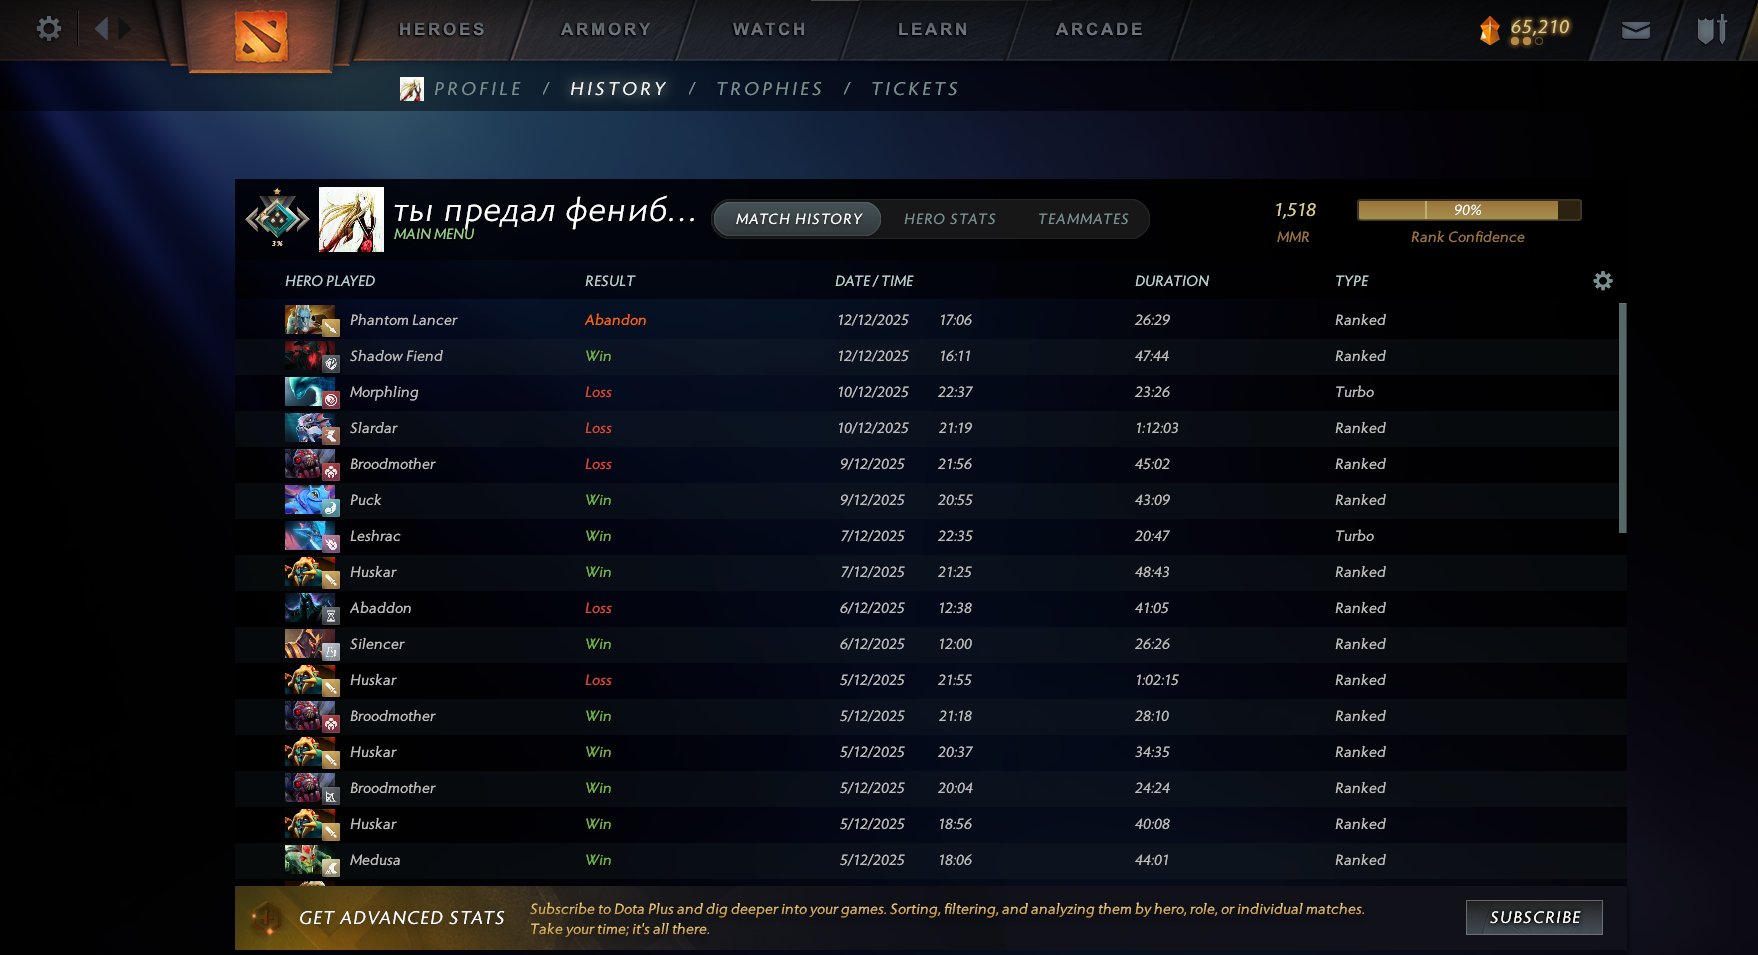Open the Watch top menu
The height and width of the screenshot is (955, 1758).
coord(769,30)
